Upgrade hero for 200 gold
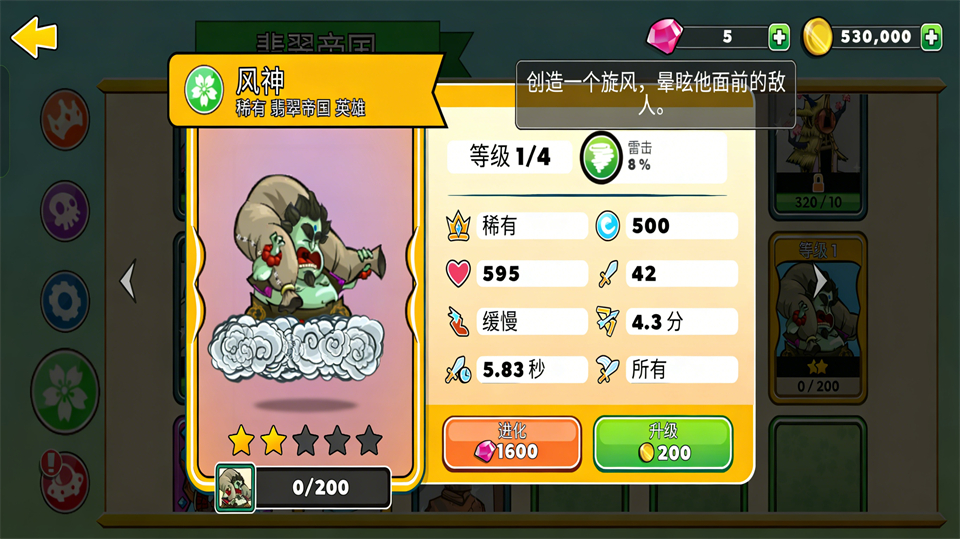This screenshot has width=960, height=539. [x=662, y=443]
